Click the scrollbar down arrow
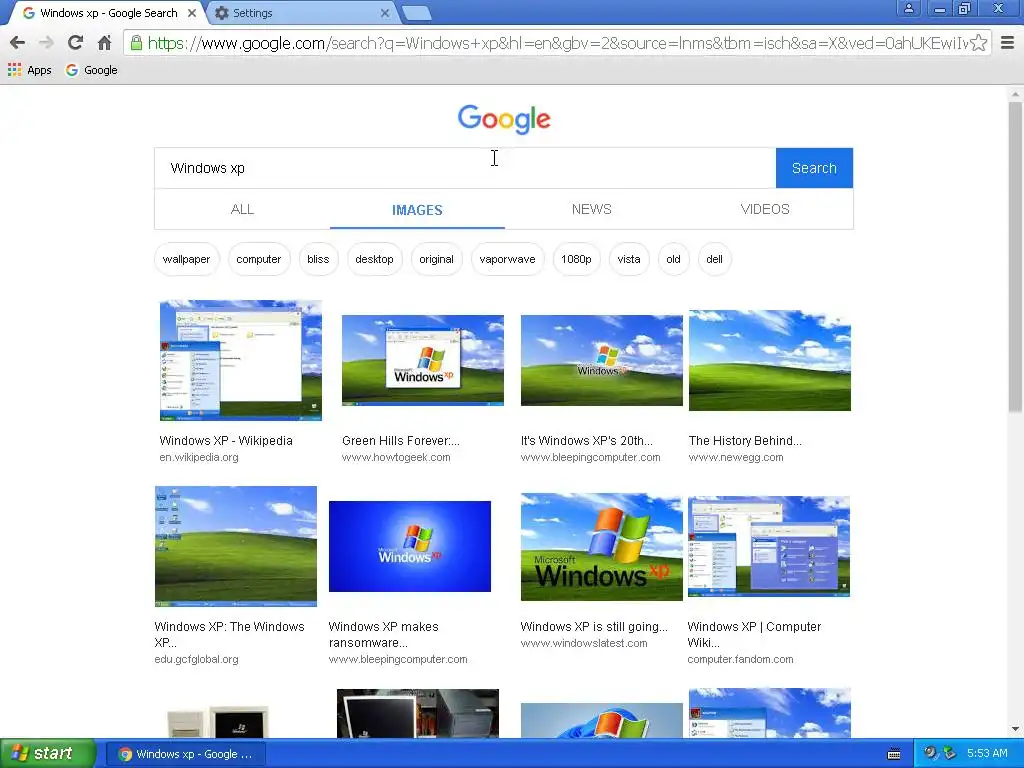1024x768 pixels. point(1015,729)
